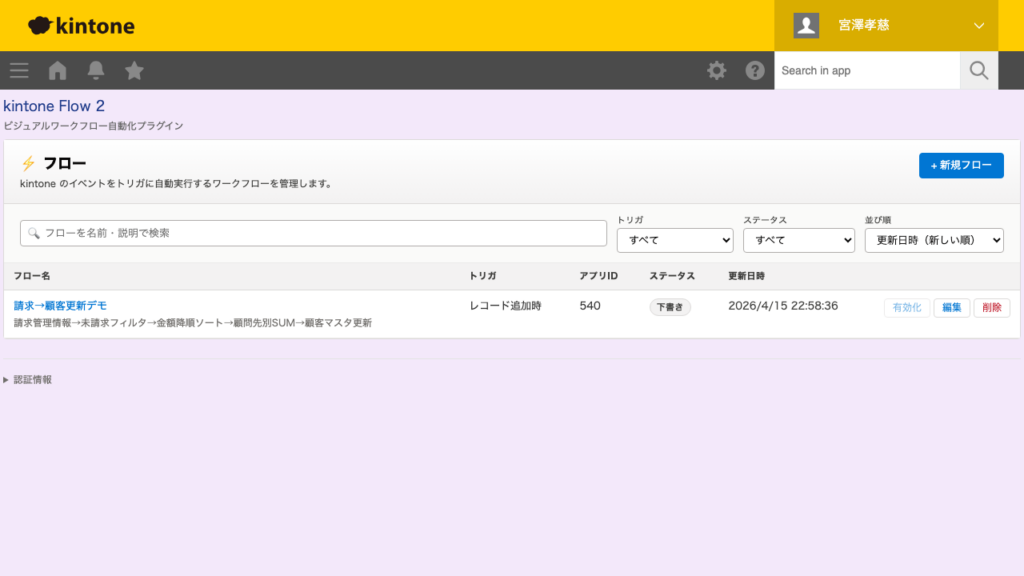Viewport: 1024px width, 576px height.
Task: Click the kintone logo
Action: point(80,25)
